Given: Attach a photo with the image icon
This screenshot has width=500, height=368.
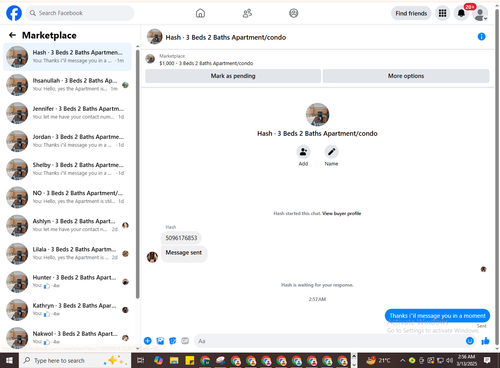Looking at the screenshot, I should 160,341.
